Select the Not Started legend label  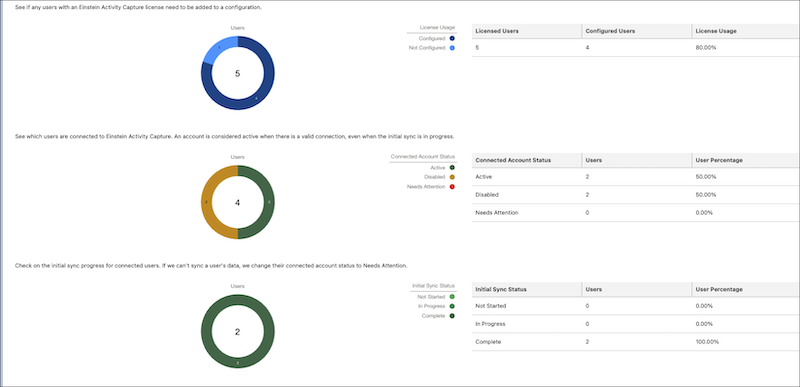(431, 296)
